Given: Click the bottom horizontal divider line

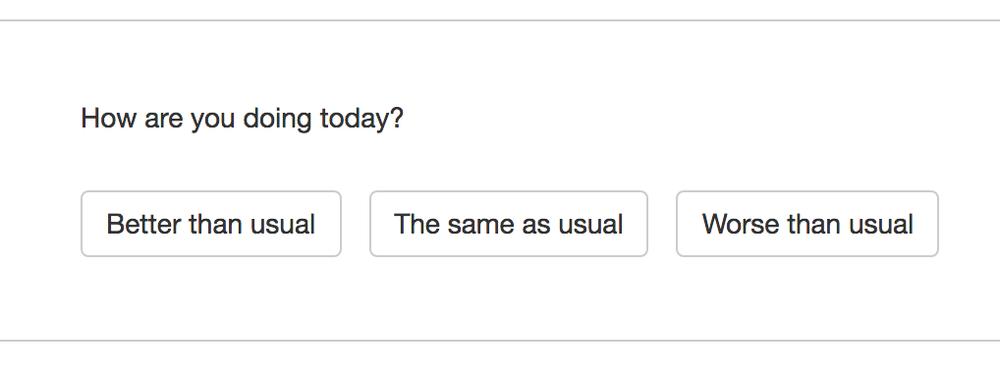Looking at the screenshot, I should [x=500, y=341].
